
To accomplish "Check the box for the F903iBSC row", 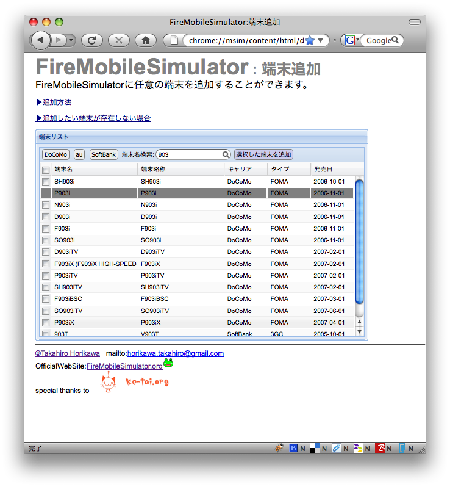I will (x=46, y=299).
